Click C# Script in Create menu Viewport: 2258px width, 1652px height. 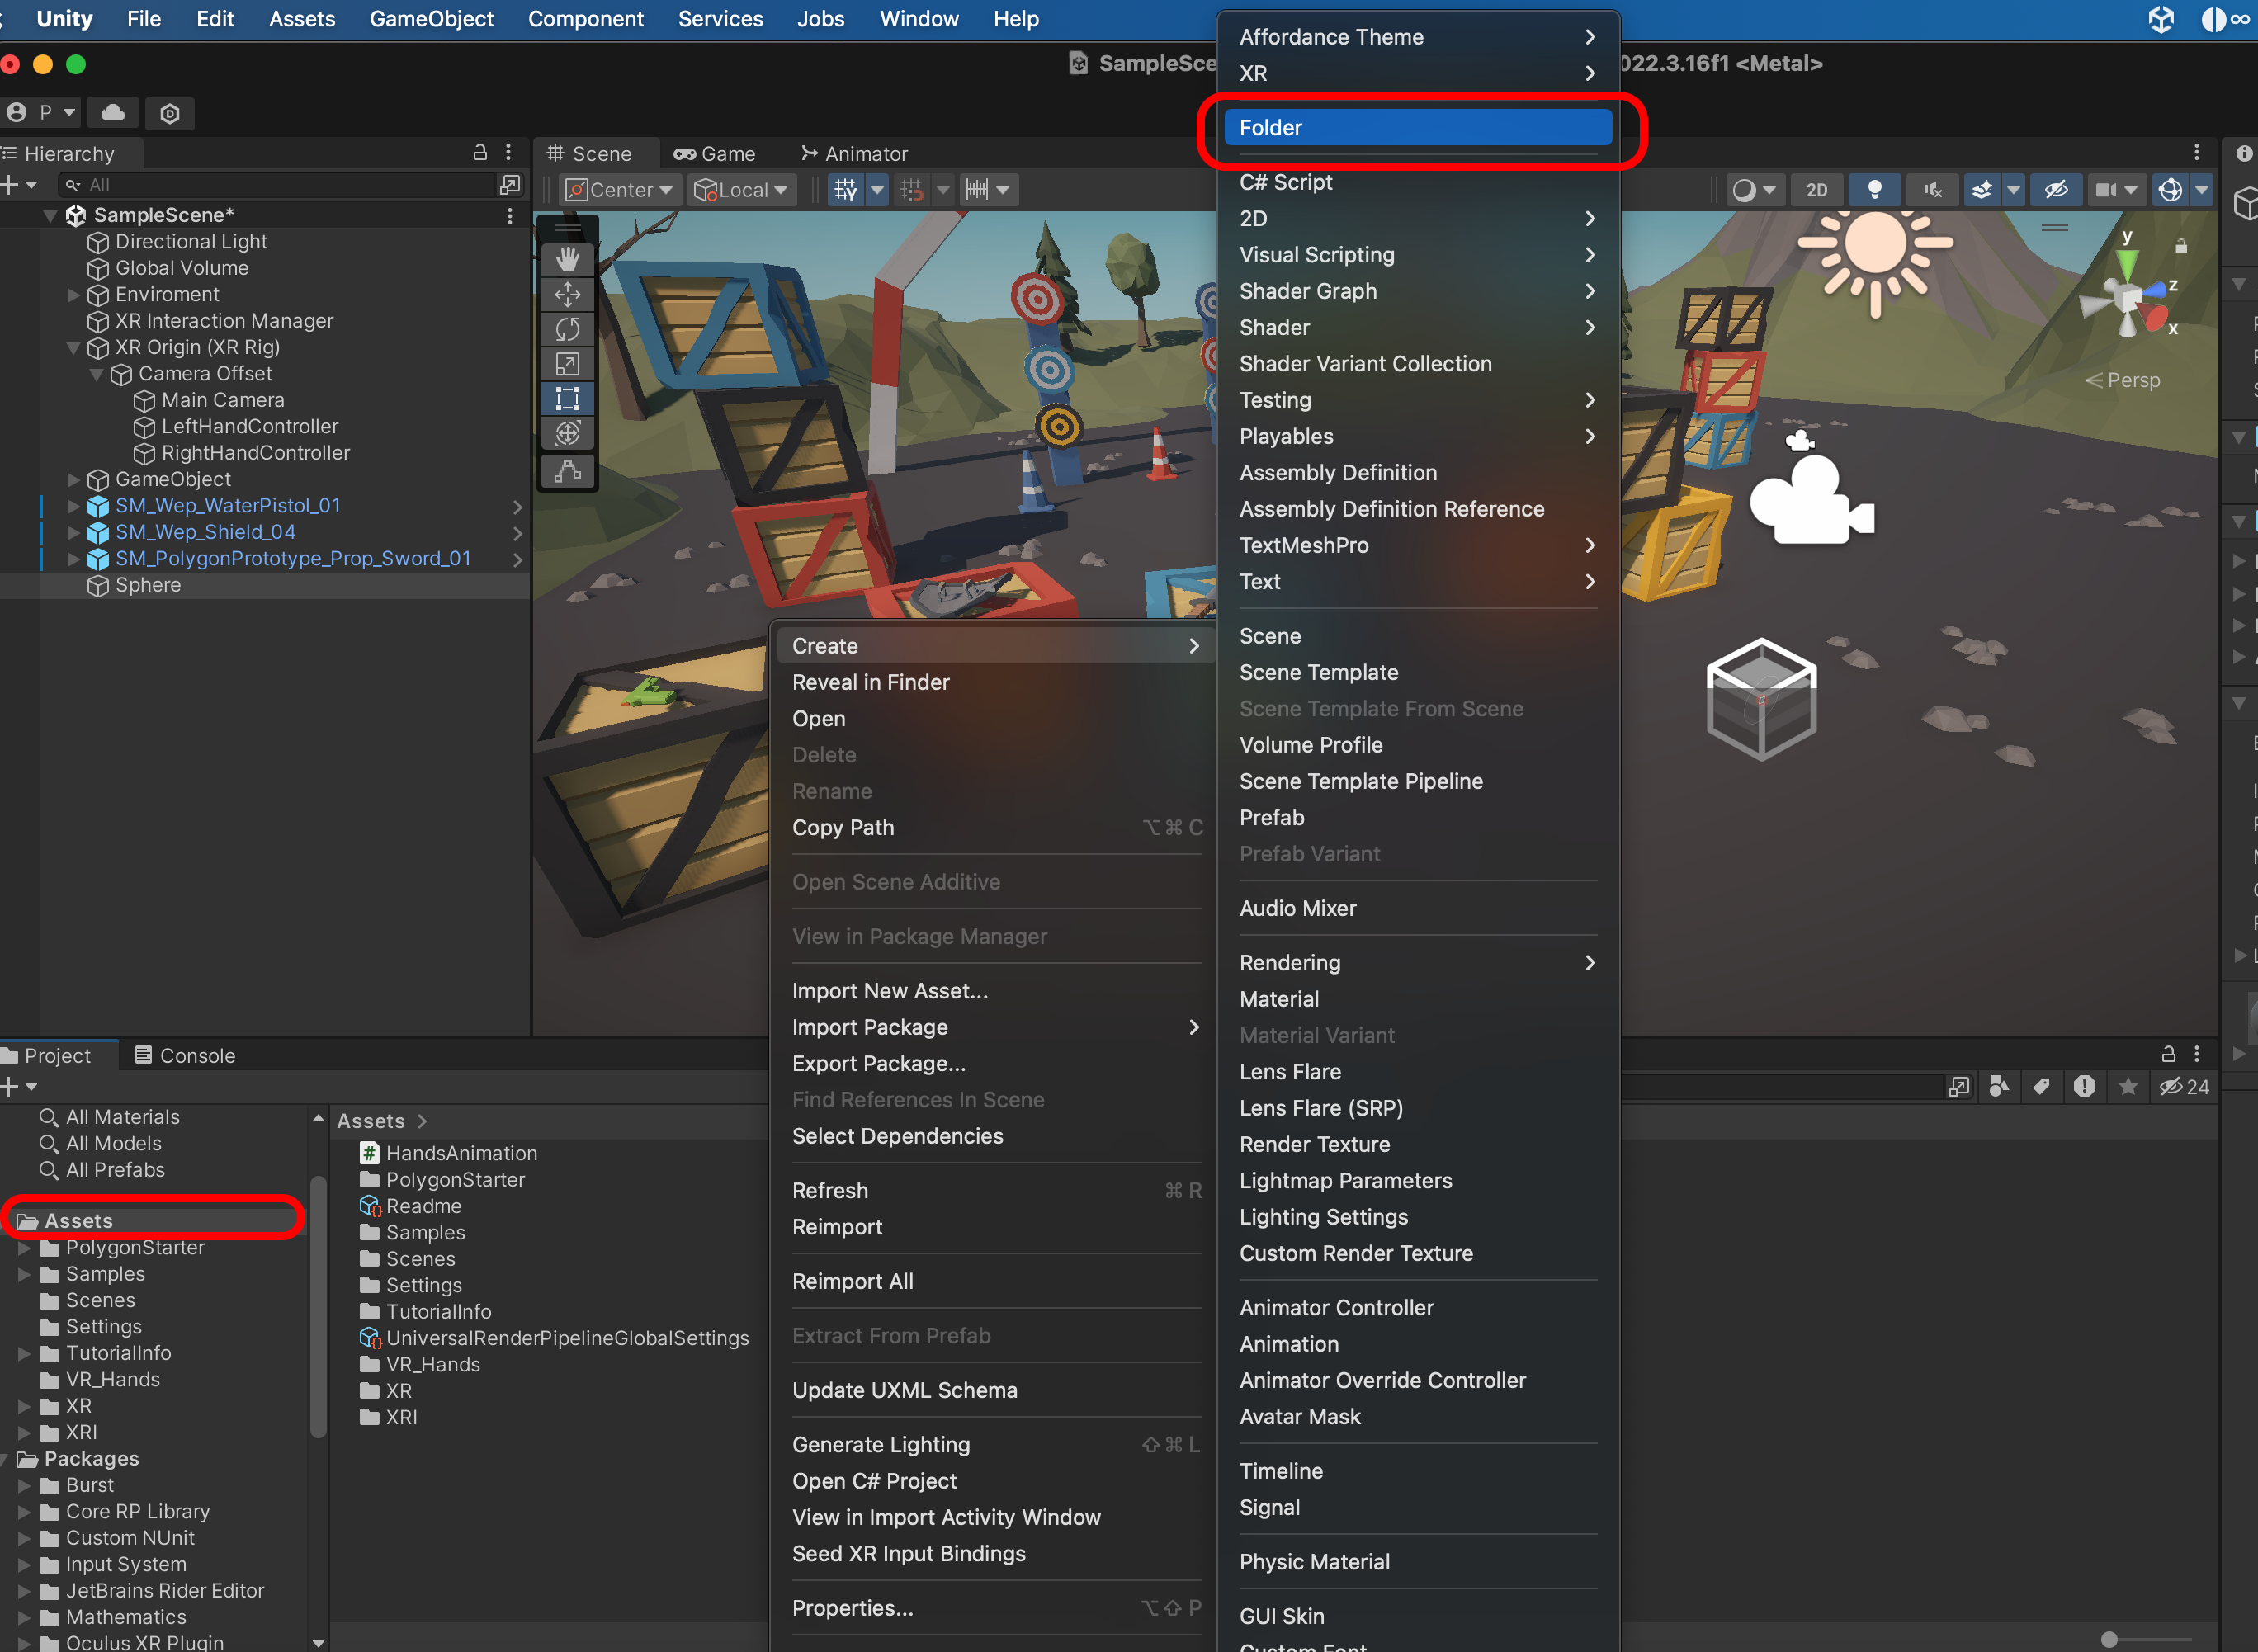pyautogui.click(x=1285, y=183)
